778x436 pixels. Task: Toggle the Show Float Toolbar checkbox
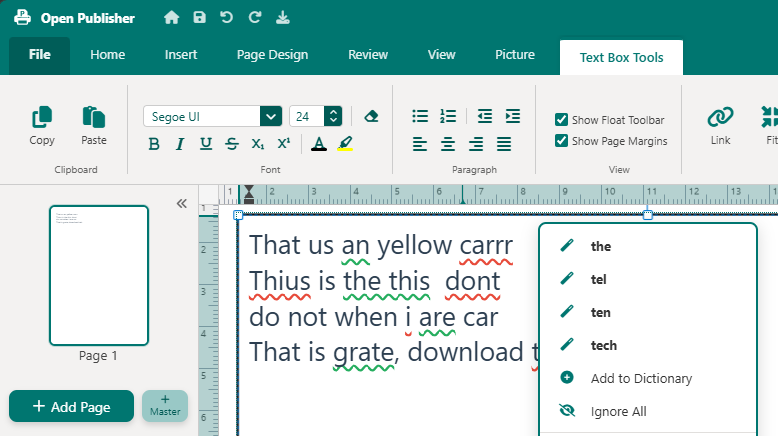pos(561,120)
